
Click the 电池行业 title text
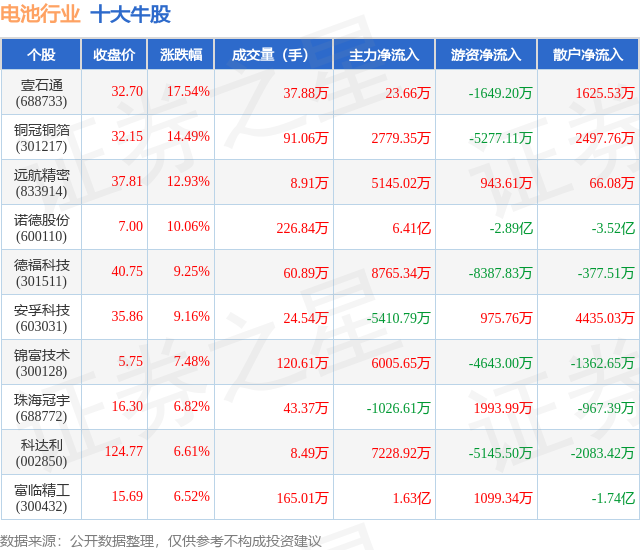click(x=40, y=14)
